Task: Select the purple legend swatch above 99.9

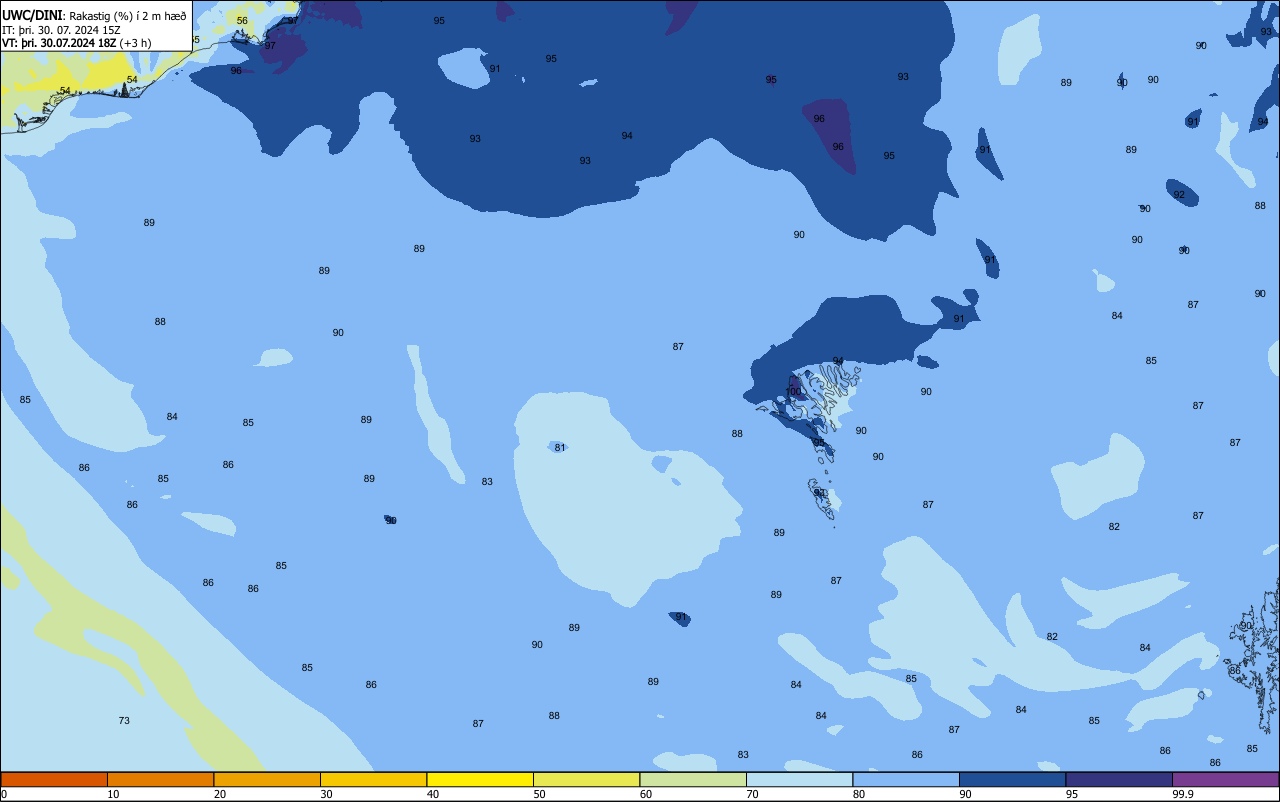Action: (1225, 779)
